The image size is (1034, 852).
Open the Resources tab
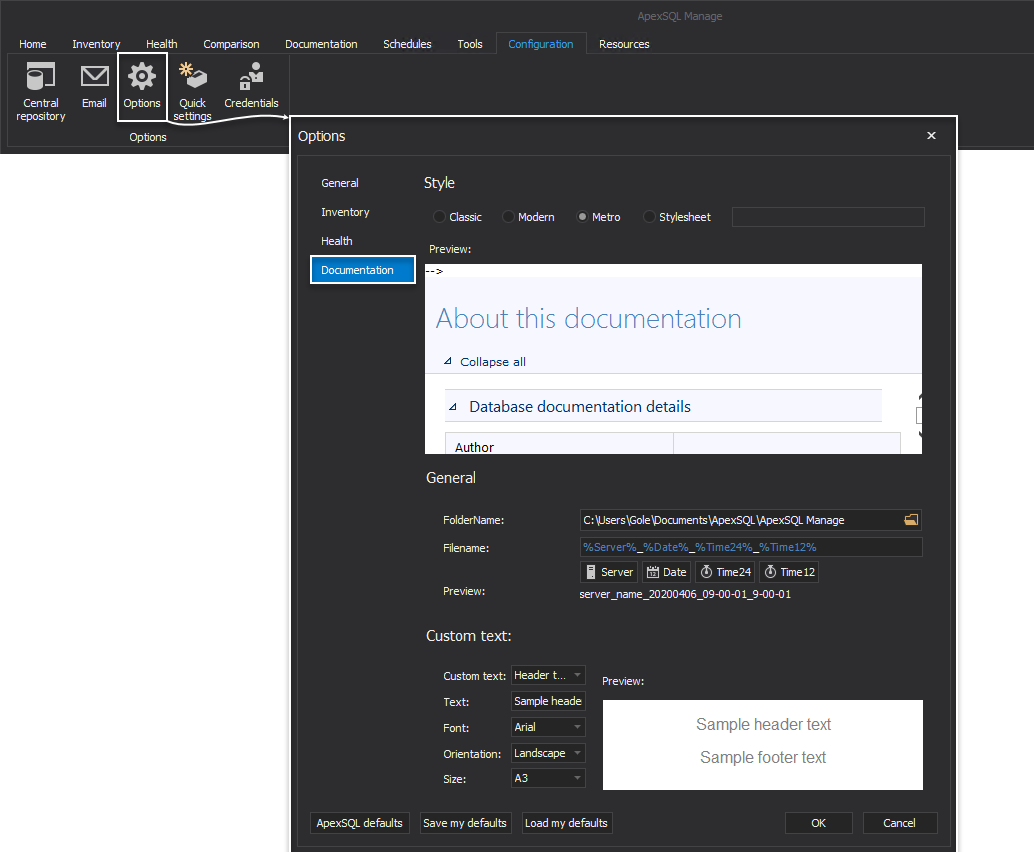coord(624,44)
